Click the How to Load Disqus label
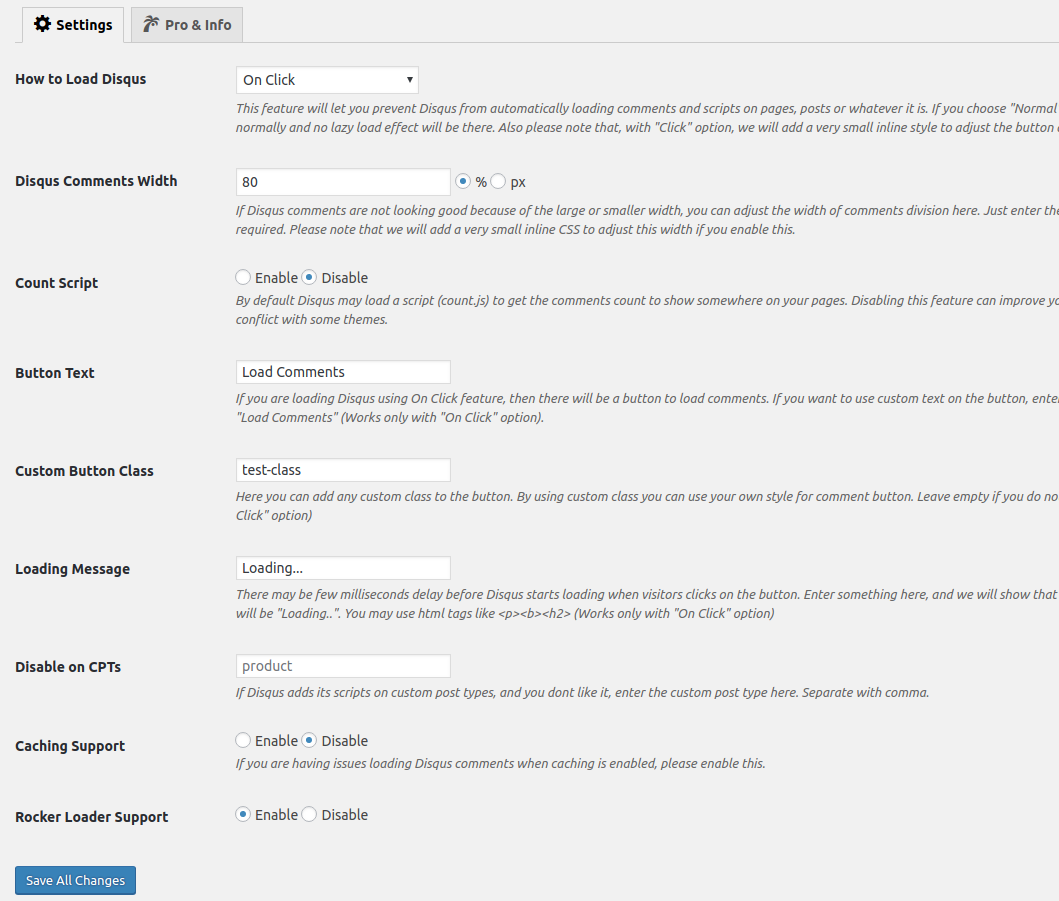 point(81,79)
